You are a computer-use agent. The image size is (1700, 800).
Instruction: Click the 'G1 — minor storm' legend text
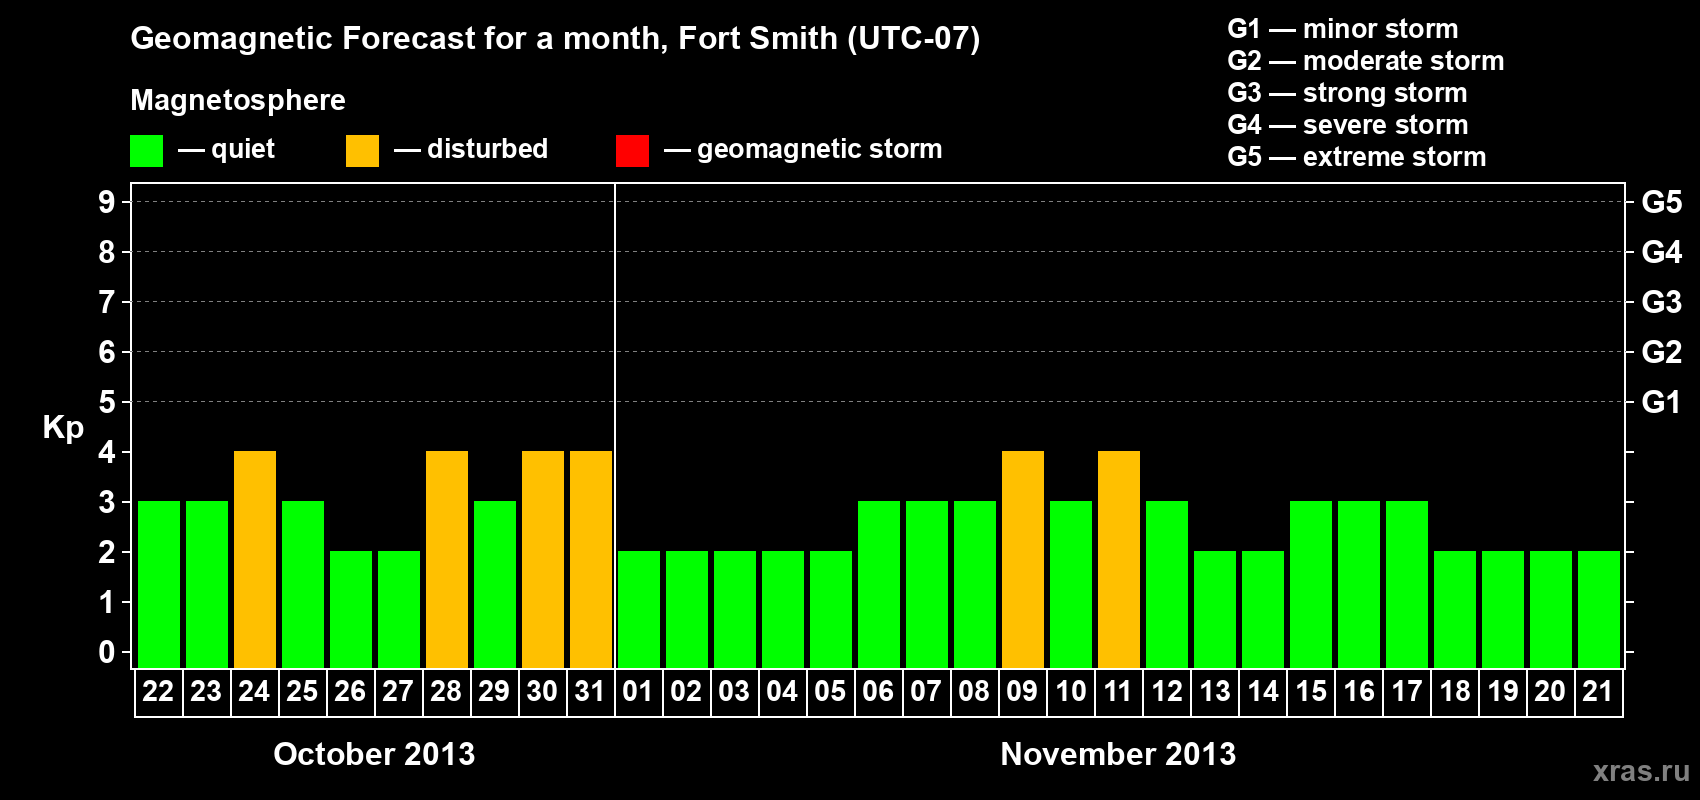(1343, 29)
